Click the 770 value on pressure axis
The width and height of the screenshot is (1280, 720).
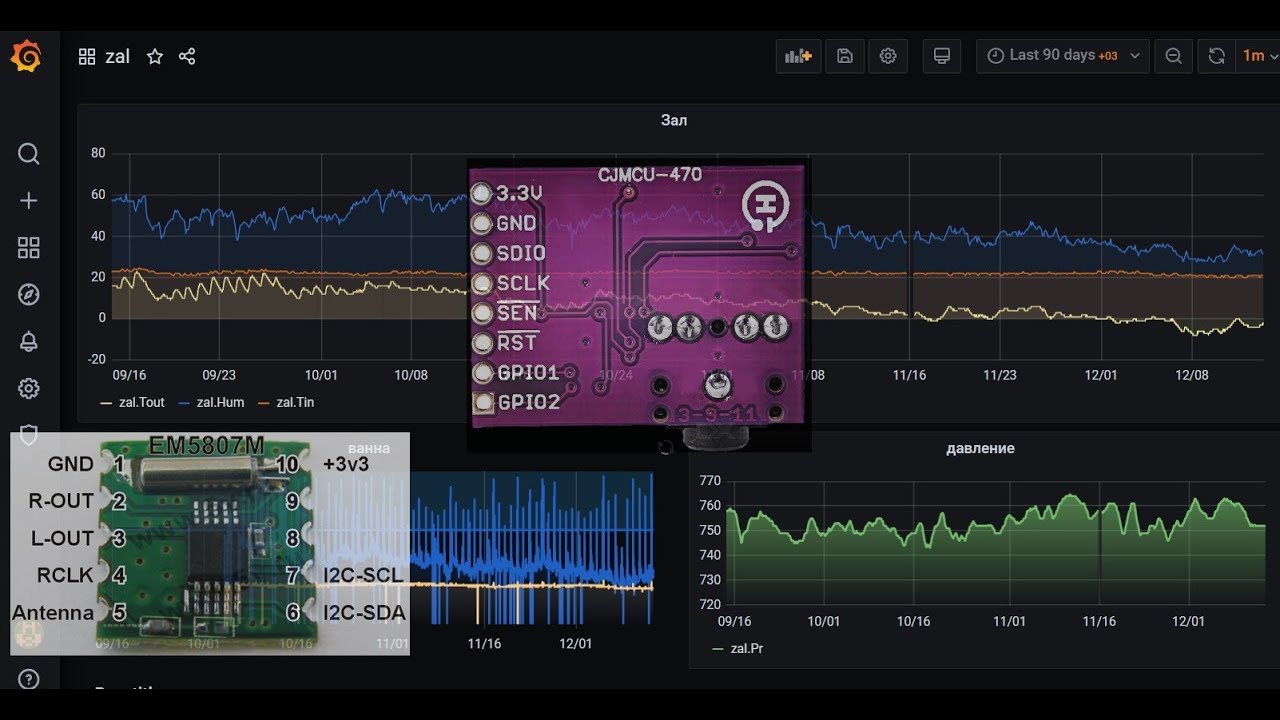[709, 481]
